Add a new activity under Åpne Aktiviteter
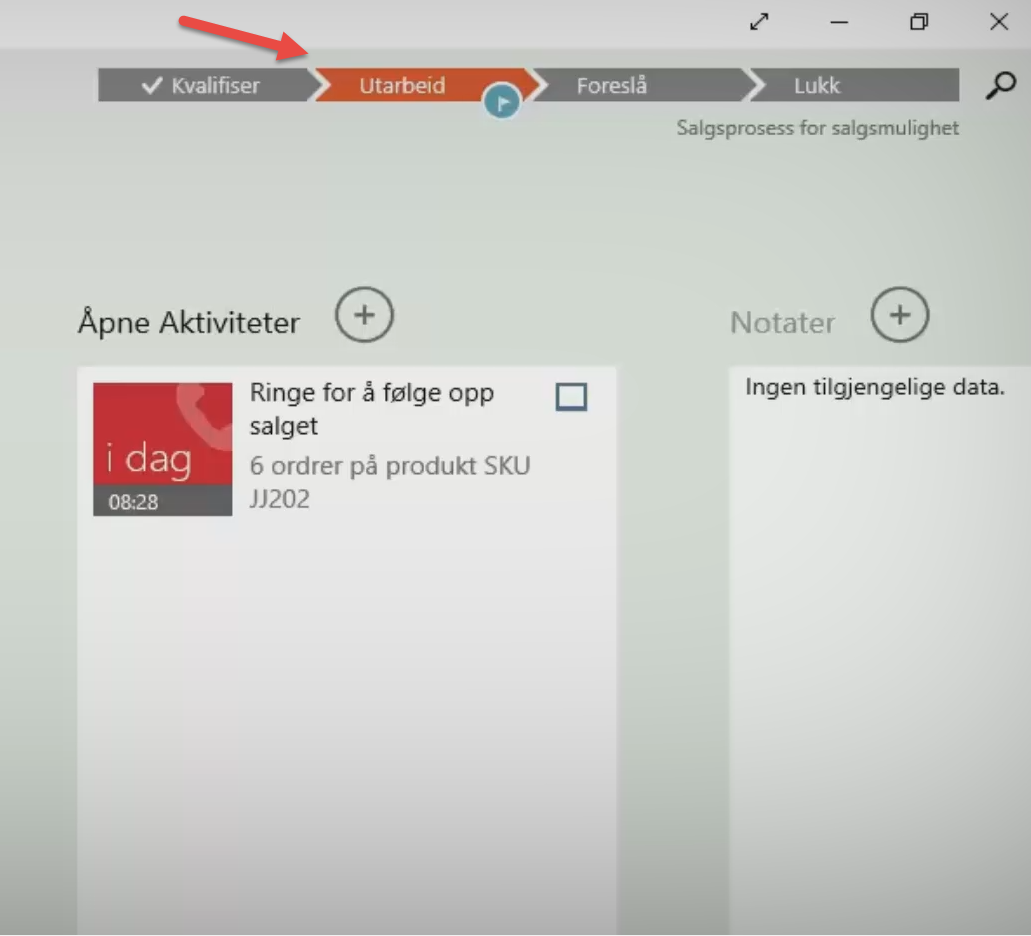The width and height of the screenshot is (1031, 936). point(364,315)
